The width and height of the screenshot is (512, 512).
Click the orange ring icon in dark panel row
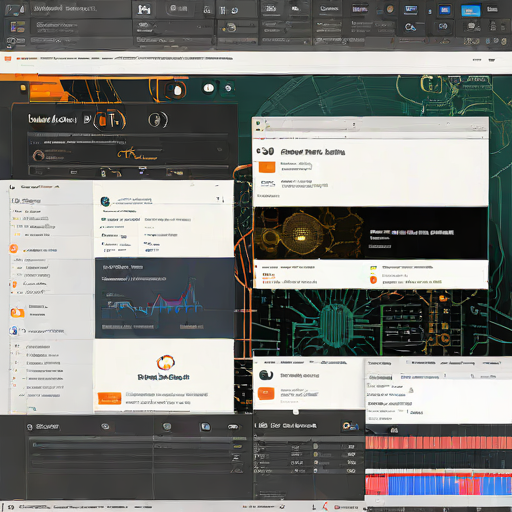coord(38,155)
